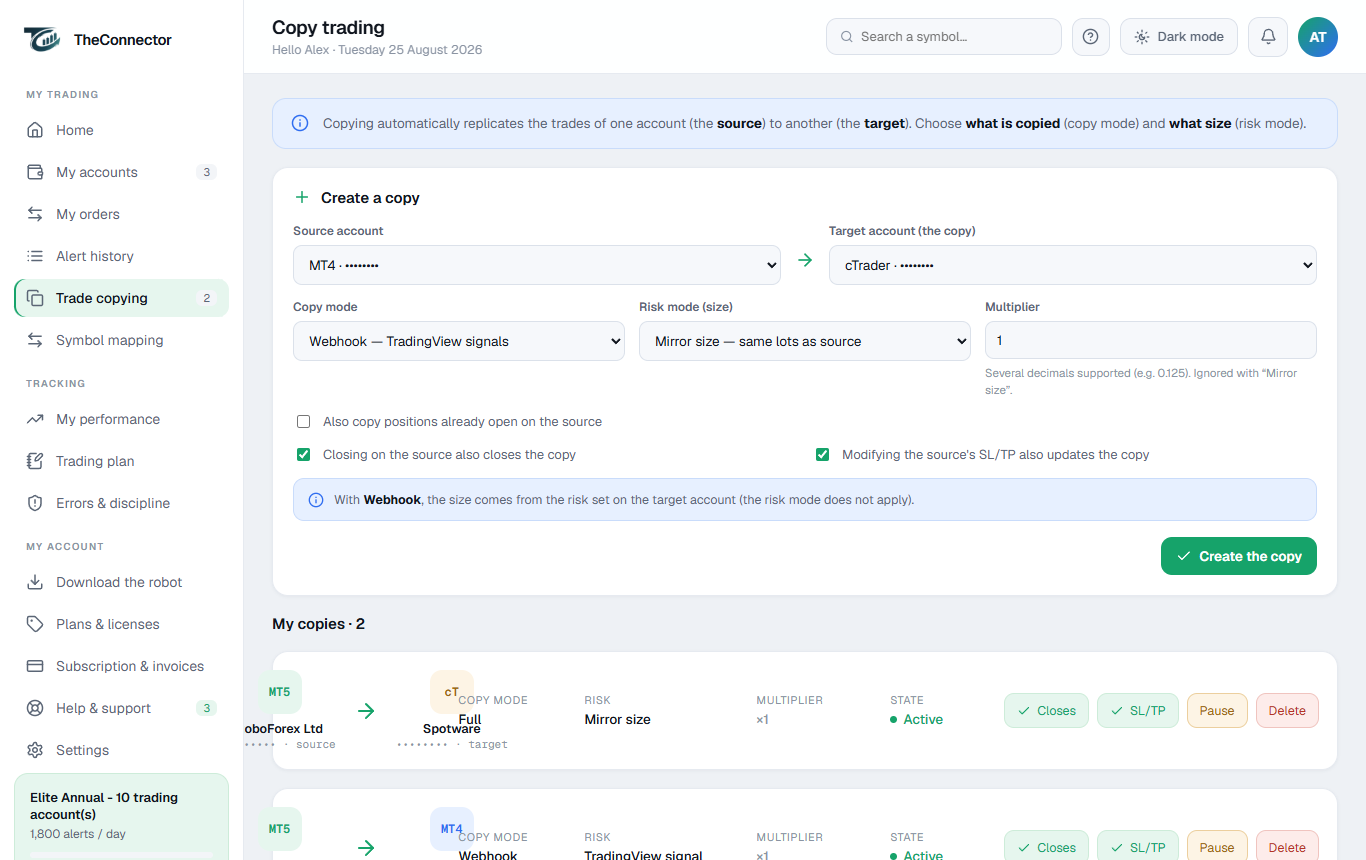The width and height of the screenshot is (1366, 860).
Task: Click info icon in top banner
Action: pos(300,124)
